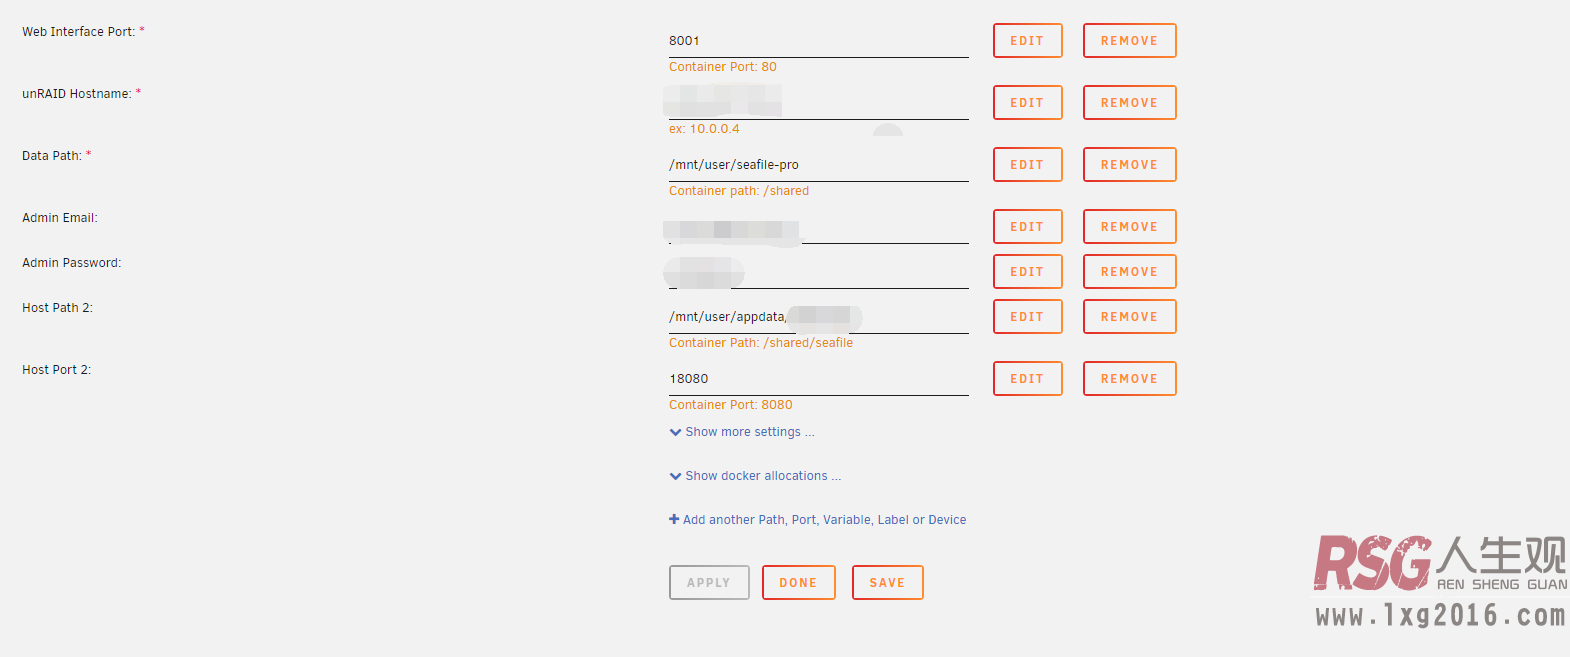Remove the Host Port 2 mapping
1570x657 pixels.
(1129, 379)
